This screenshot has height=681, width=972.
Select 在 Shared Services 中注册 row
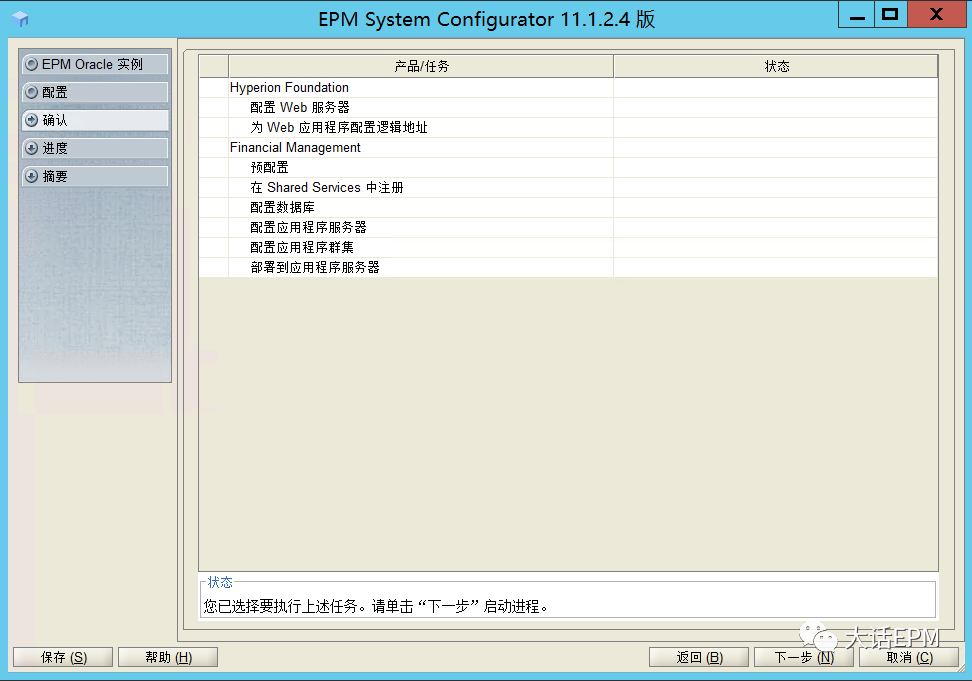[568, 187]
